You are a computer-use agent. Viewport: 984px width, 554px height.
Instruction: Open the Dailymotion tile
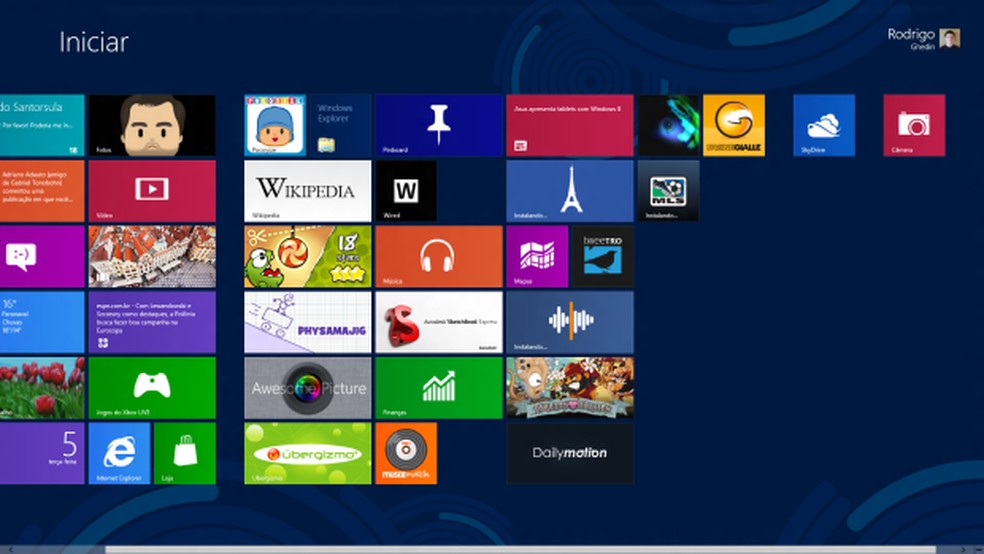570,453
